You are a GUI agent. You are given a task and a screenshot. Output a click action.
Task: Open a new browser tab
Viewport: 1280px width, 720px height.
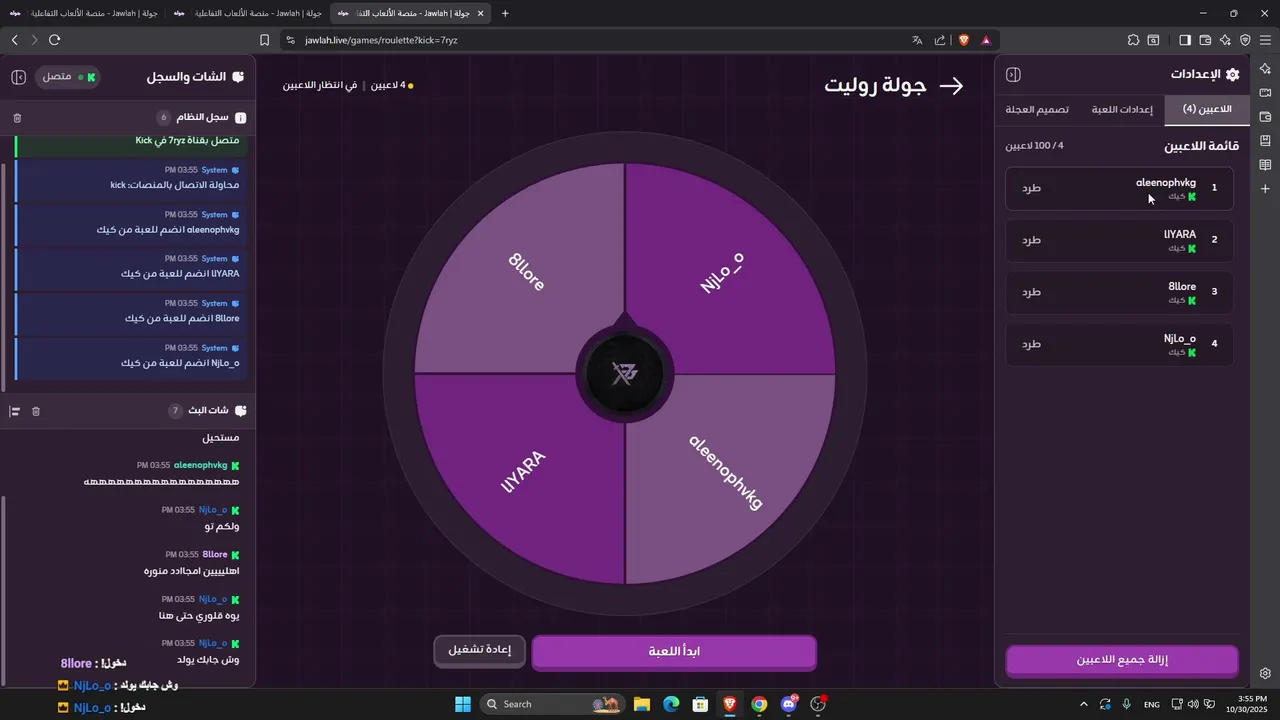click(x=505, y=13)
